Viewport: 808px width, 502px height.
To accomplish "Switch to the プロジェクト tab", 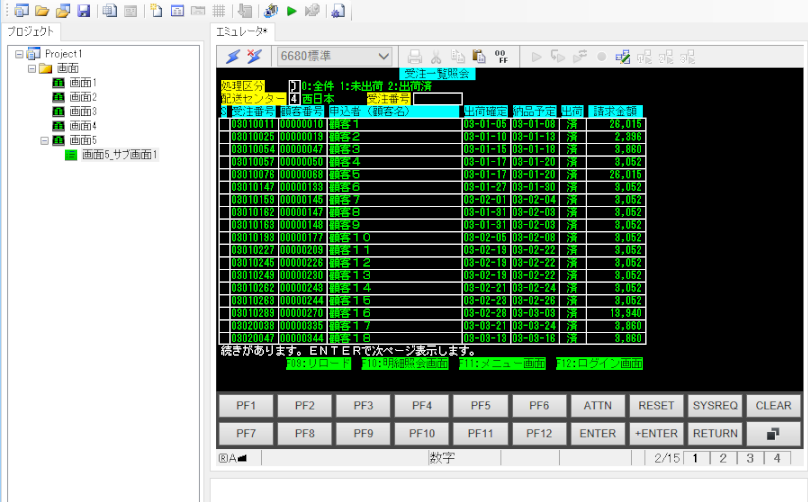I will (x=31, y=31).
